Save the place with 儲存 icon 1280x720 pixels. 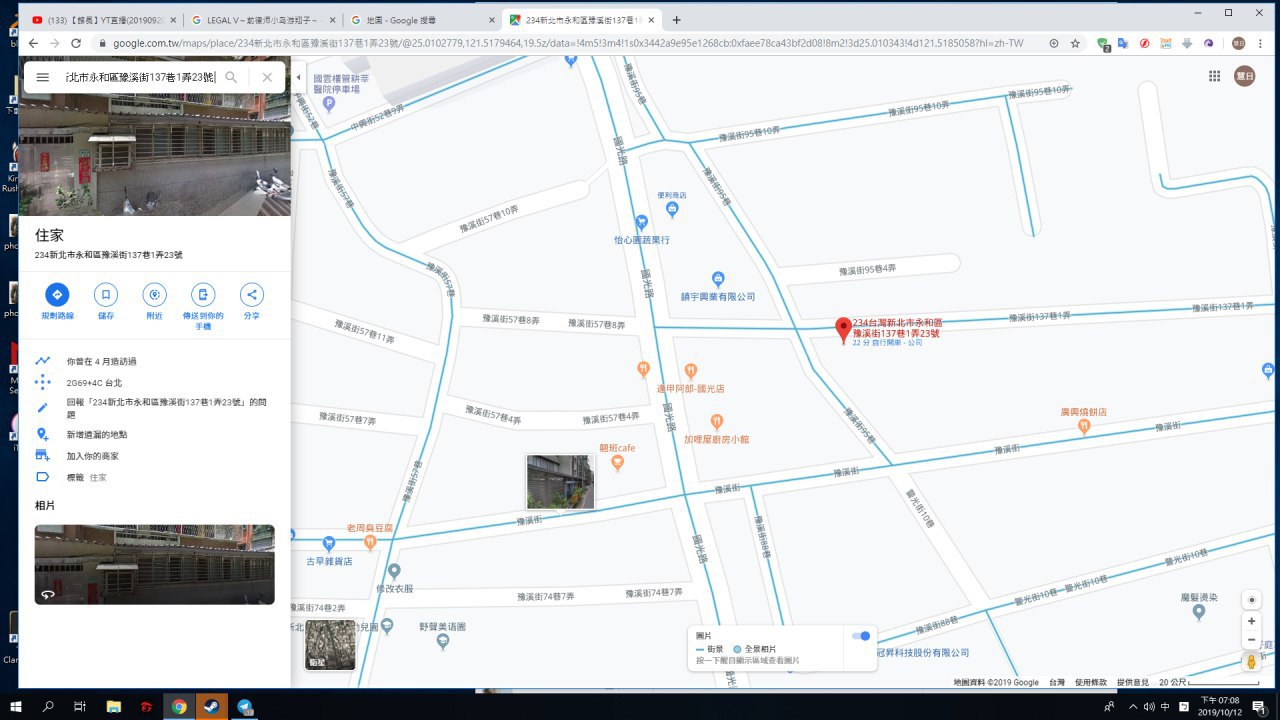[x=105, y=295]
